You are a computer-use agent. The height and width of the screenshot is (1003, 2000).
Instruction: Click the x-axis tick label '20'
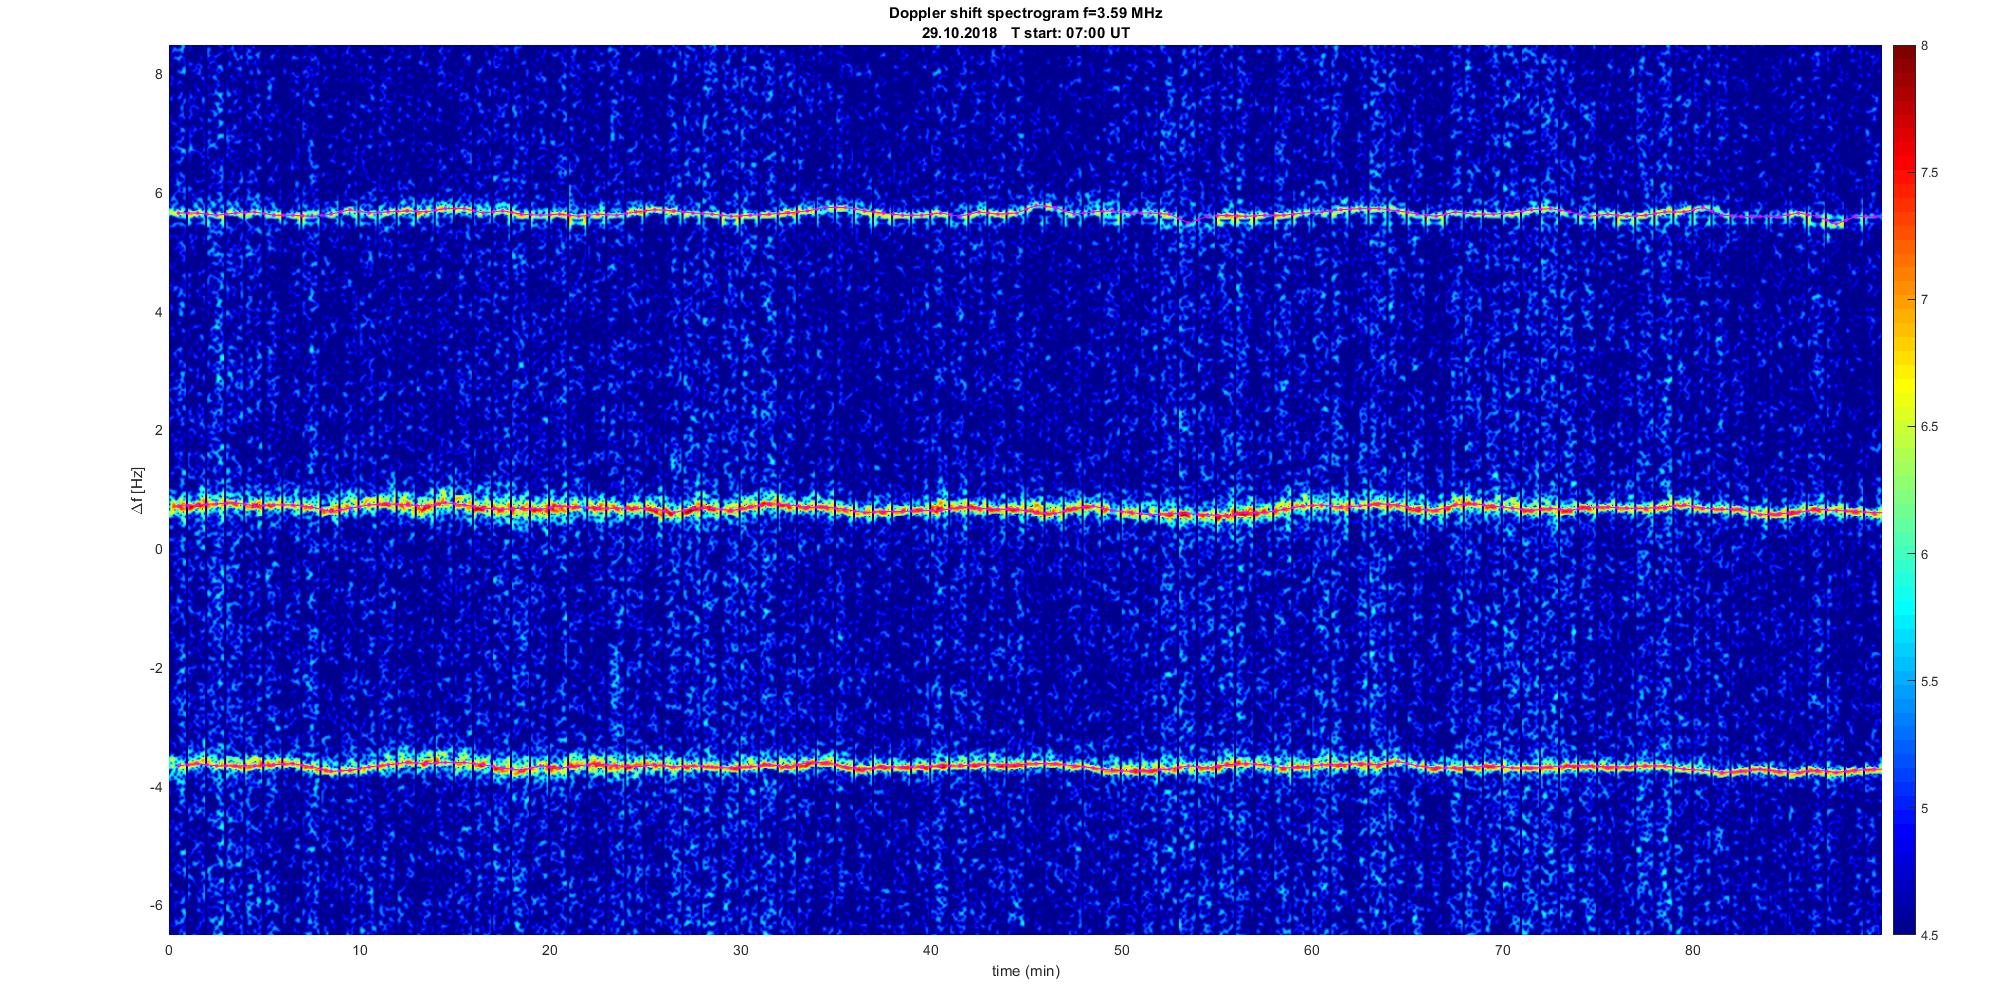coord(550,950)
